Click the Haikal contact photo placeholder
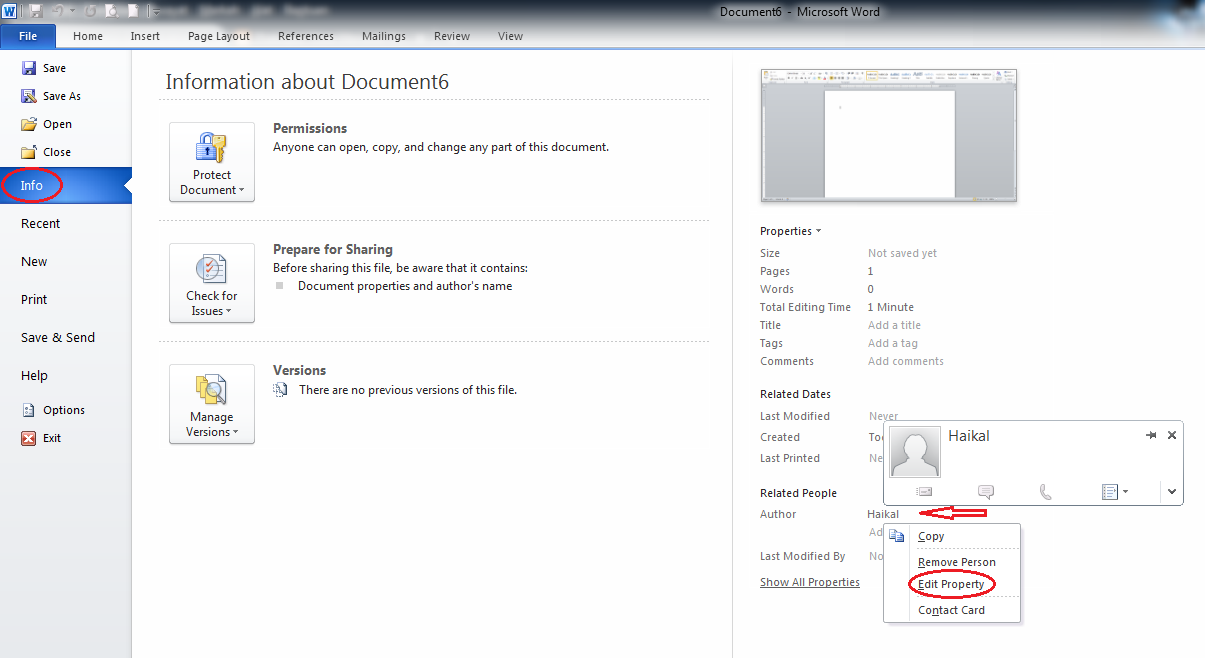1205x658 pixels. pyautogui.click(x=915, y=452)
